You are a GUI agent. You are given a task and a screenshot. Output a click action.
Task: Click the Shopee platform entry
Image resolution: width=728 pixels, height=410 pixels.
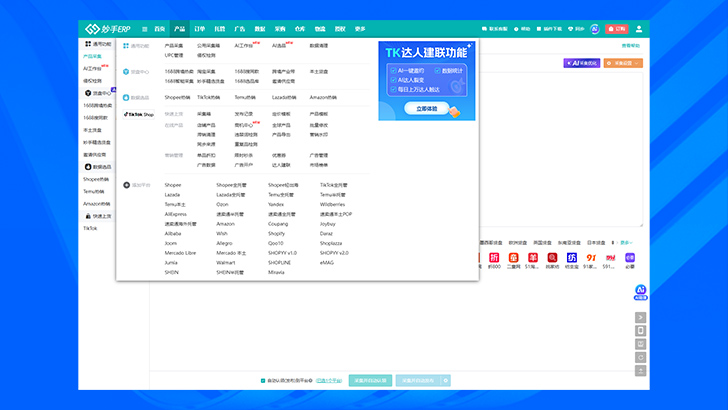click(x=173, y=185)
